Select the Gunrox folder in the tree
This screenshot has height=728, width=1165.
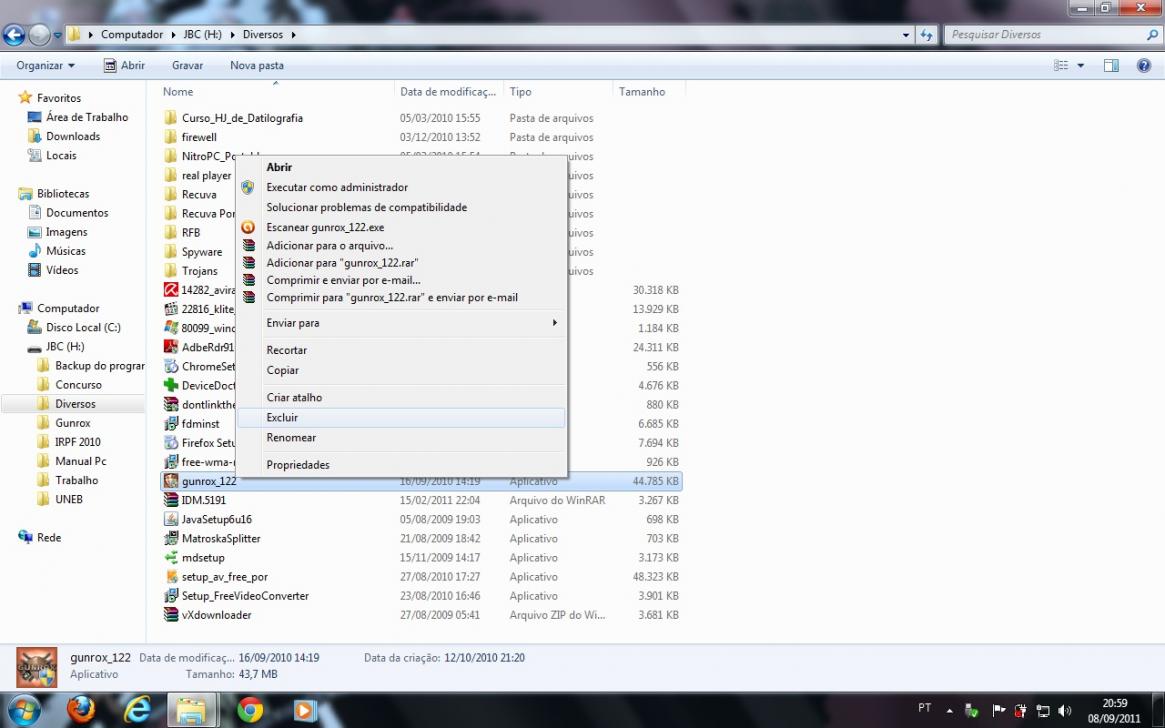(x=73, y=423)
